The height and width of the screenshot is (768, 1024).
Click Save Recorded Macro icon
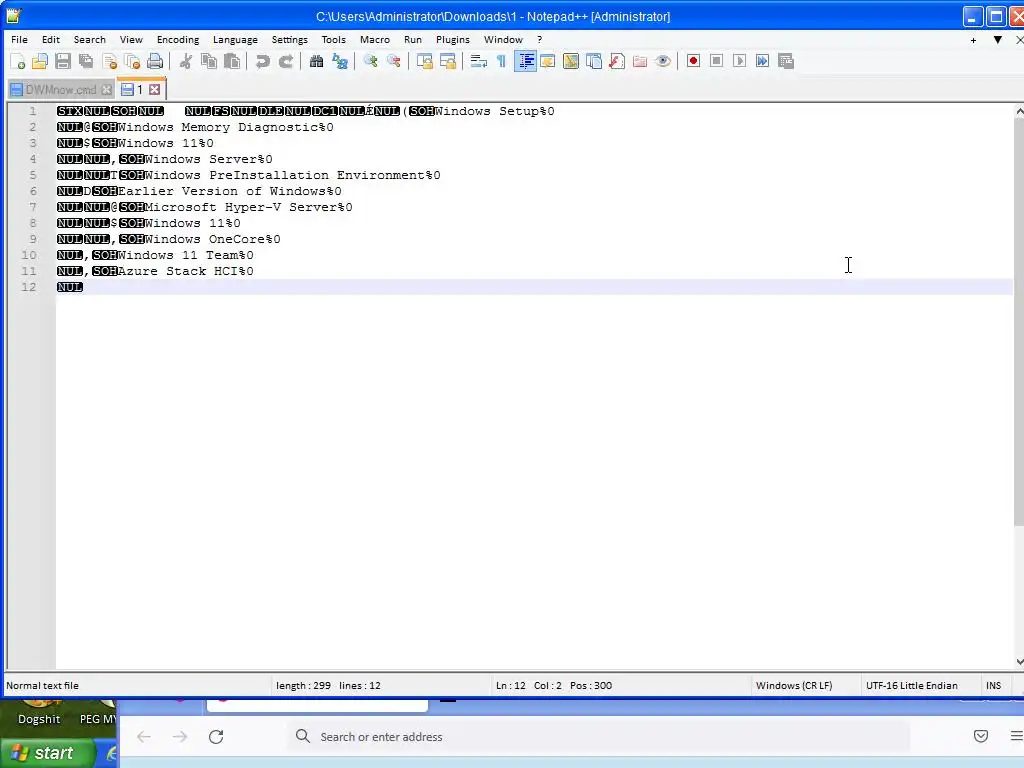click(786, 61)
